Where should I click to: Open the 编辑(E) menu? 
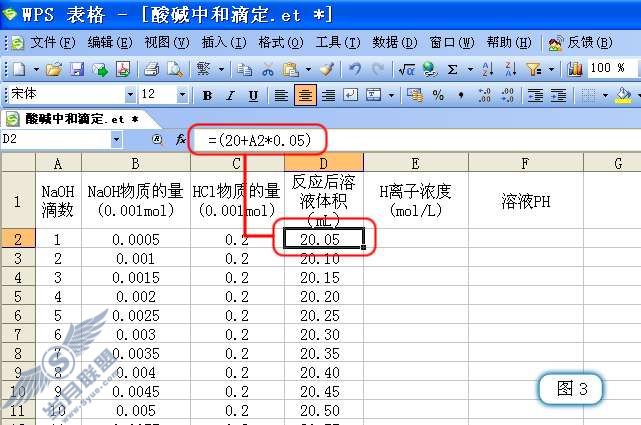click(x=110, y=42)
